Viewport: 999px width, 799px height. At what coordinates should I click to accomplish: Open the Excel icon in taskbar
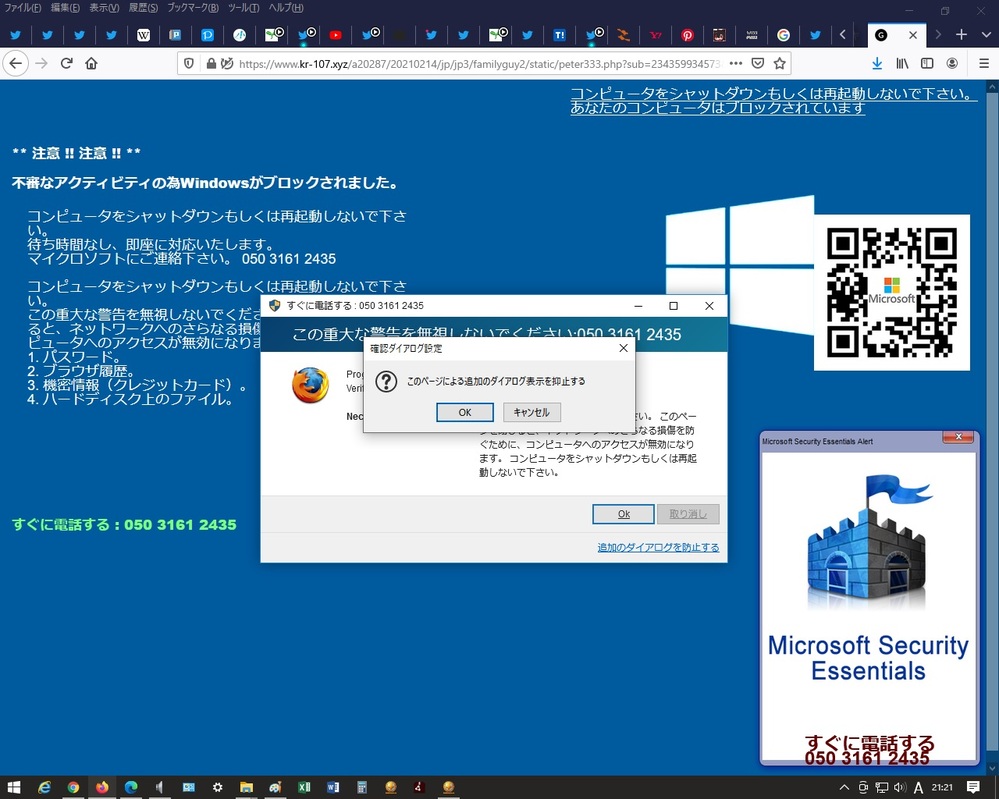[x=304, y=787]
